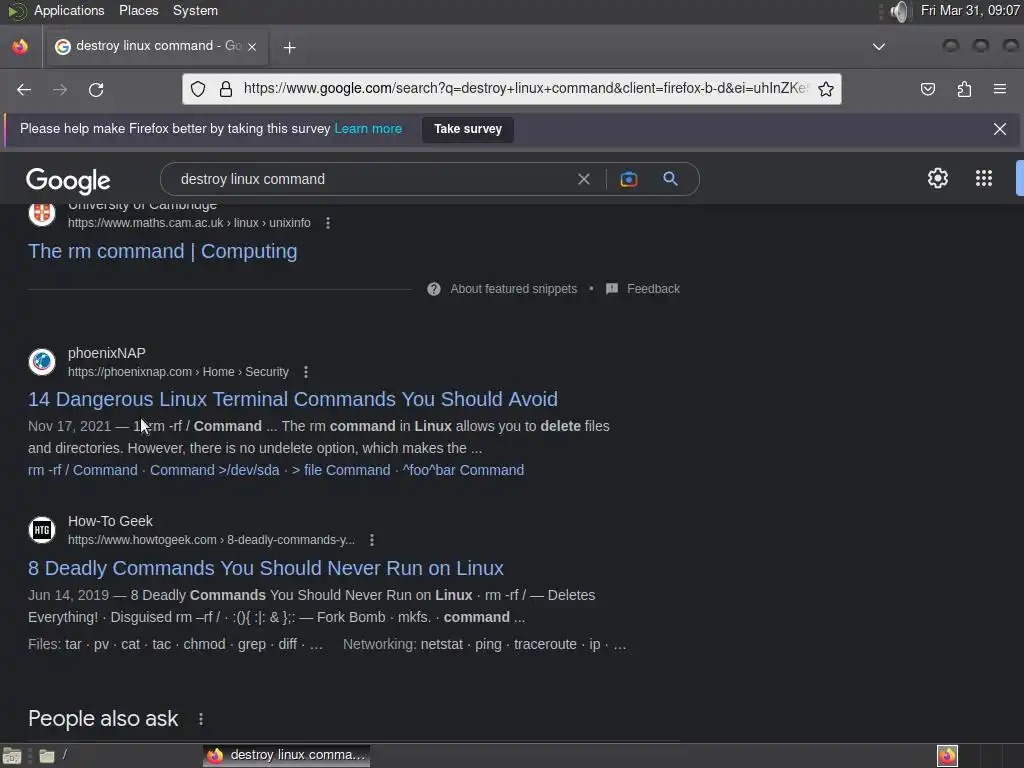Open the Extensions puzzle icon

[x=964, y=89]
